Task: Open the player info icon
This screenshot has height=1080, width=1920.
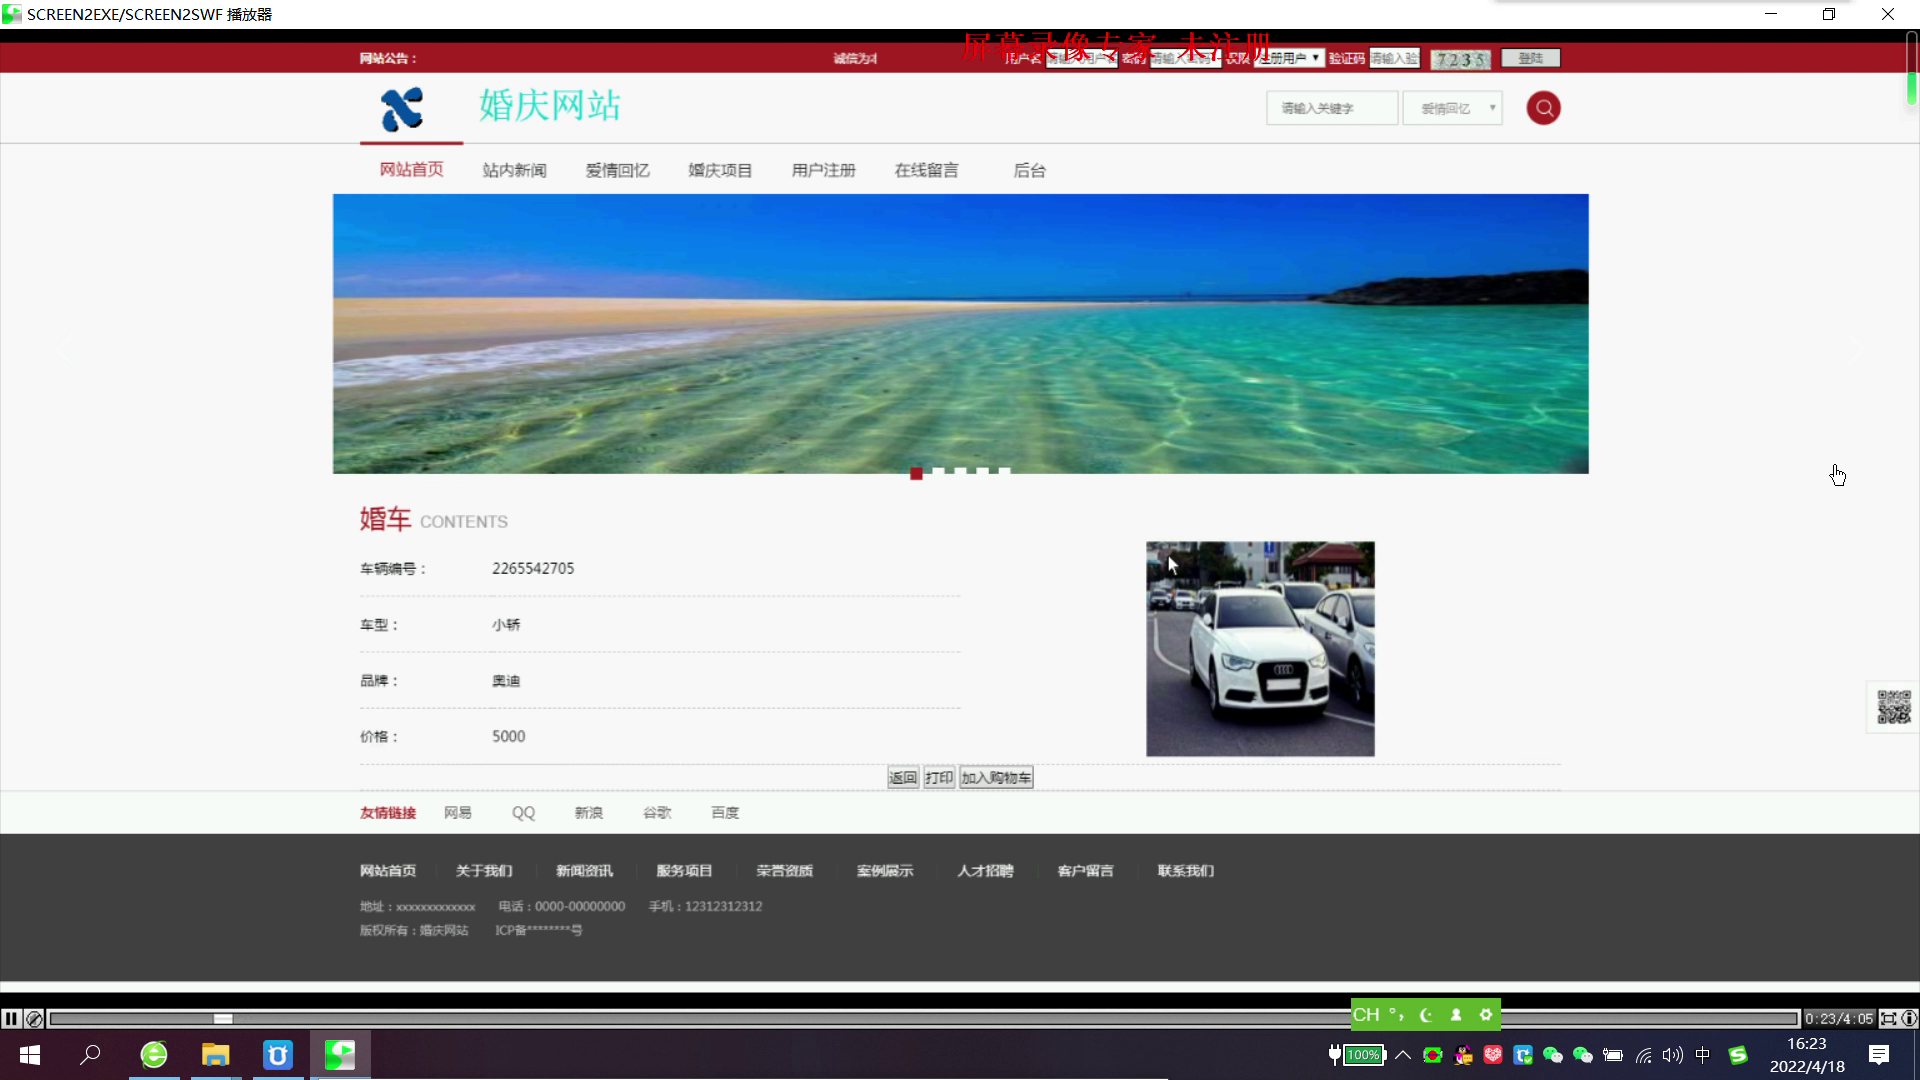Action: (1909, 1019)
